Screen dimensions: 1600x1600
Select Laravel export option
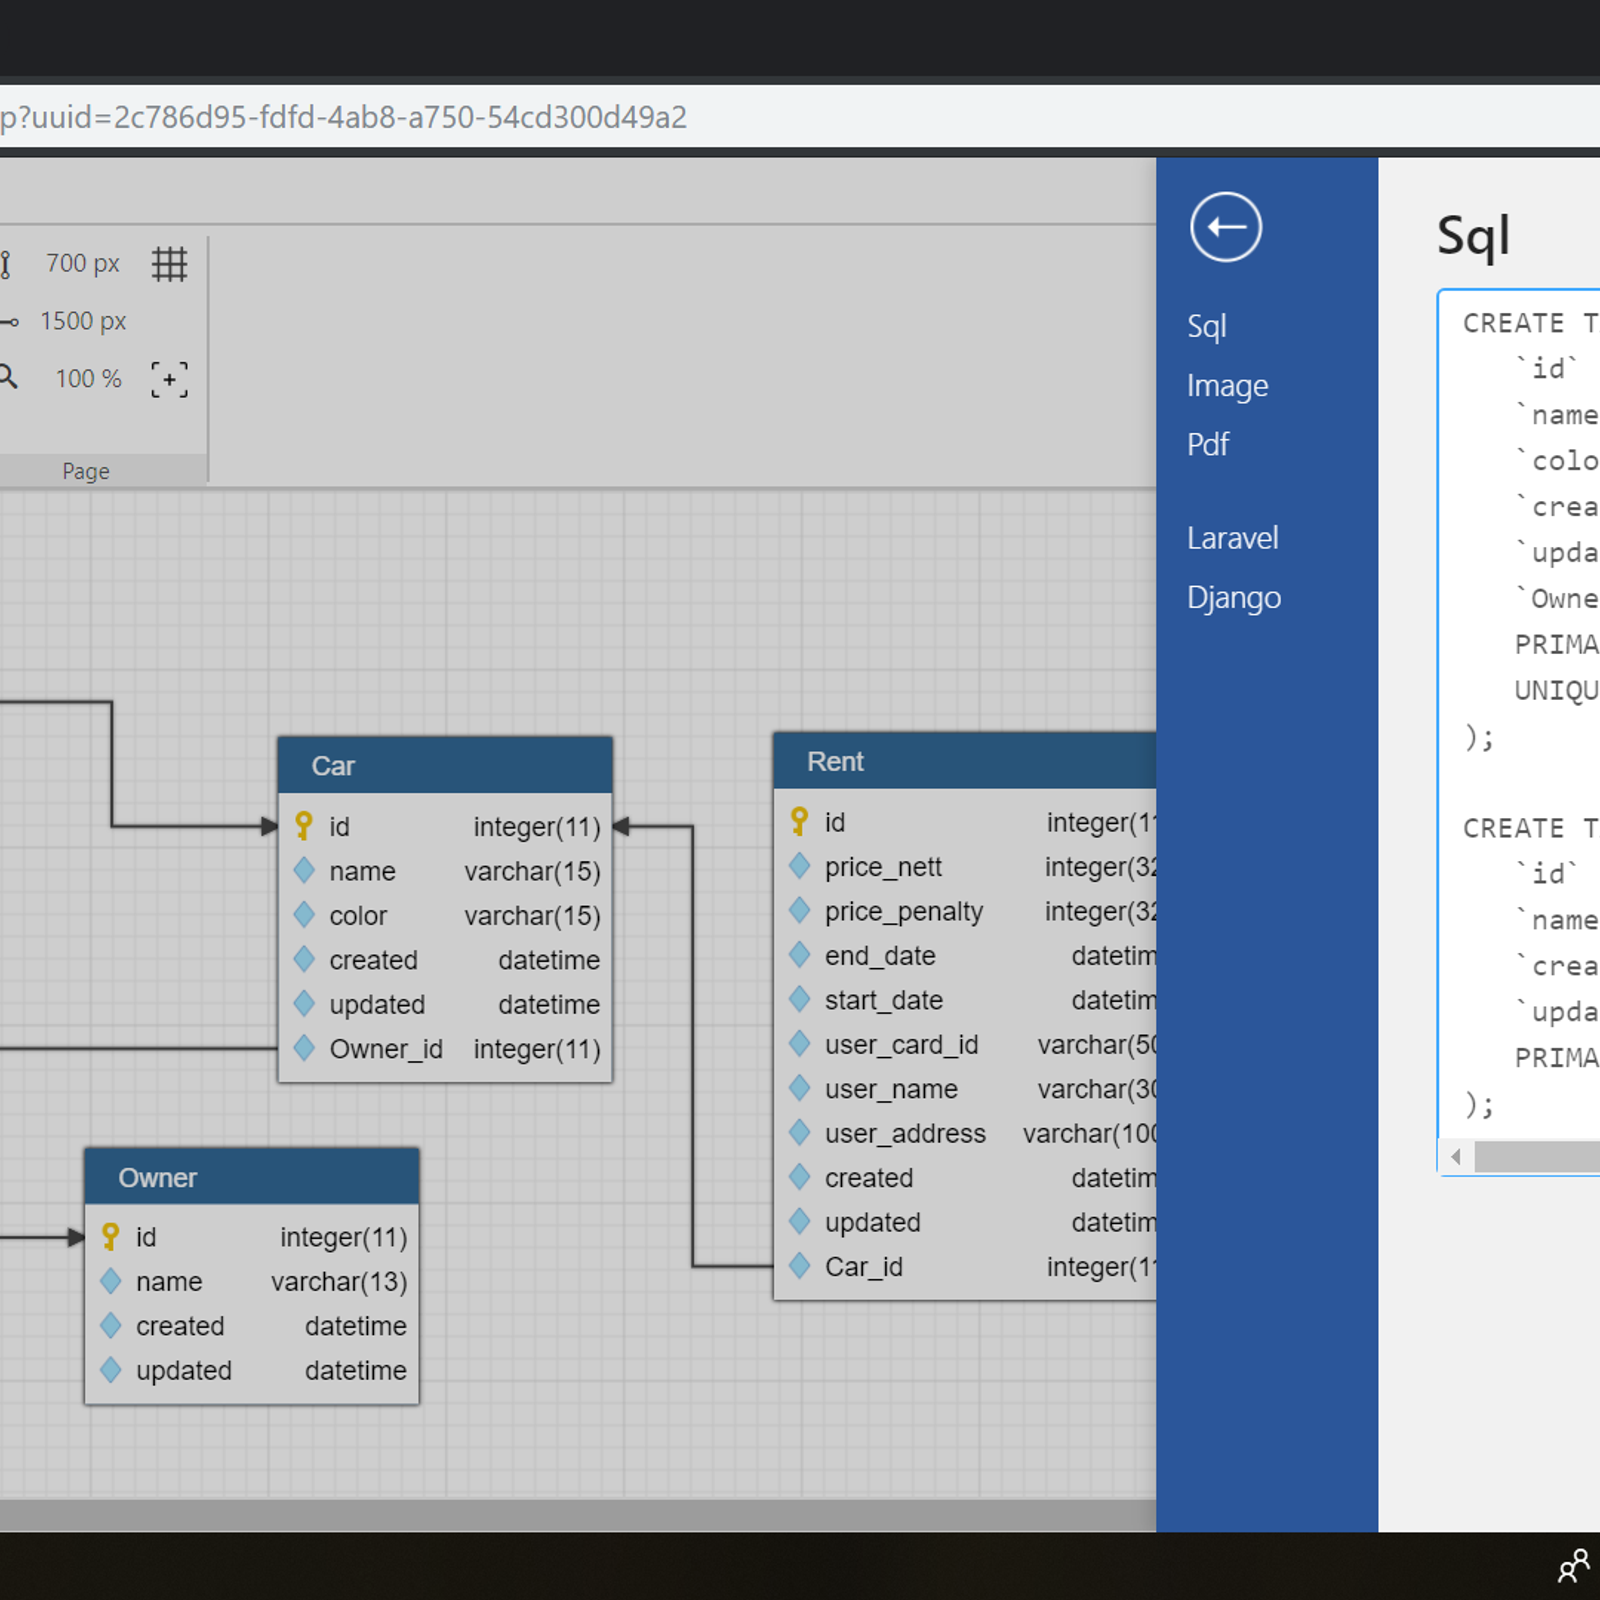click(x=1232, y=538)
